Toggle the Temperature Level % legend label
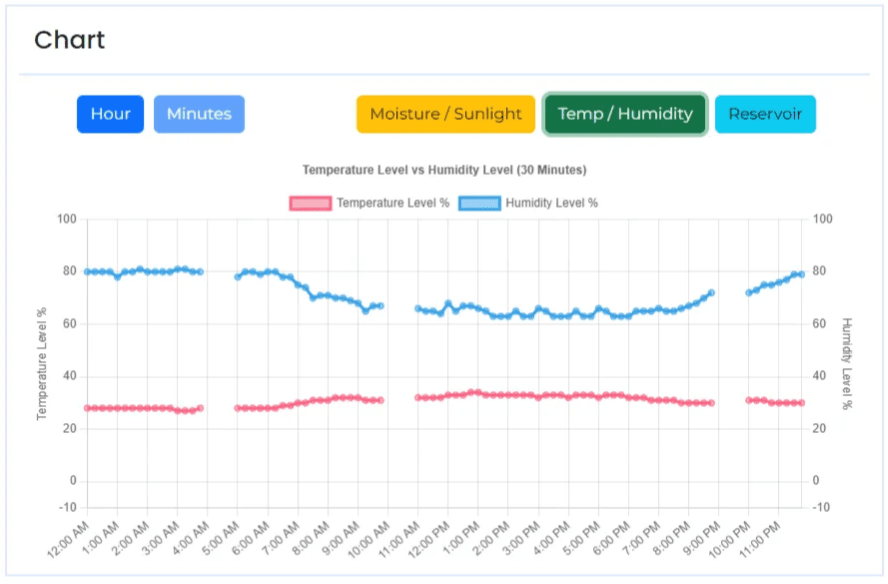The width and height of the screenshot is (888, 584). pos(392,203)
